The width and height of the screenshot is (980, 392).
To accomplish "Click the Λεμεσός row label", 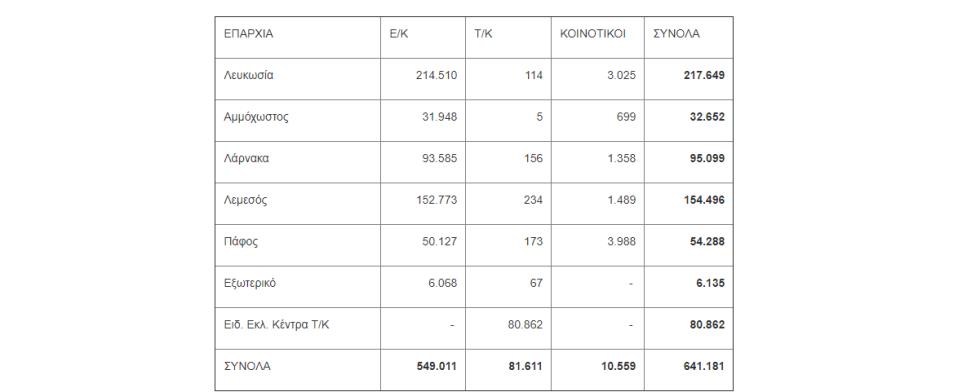I will (246, 200).
